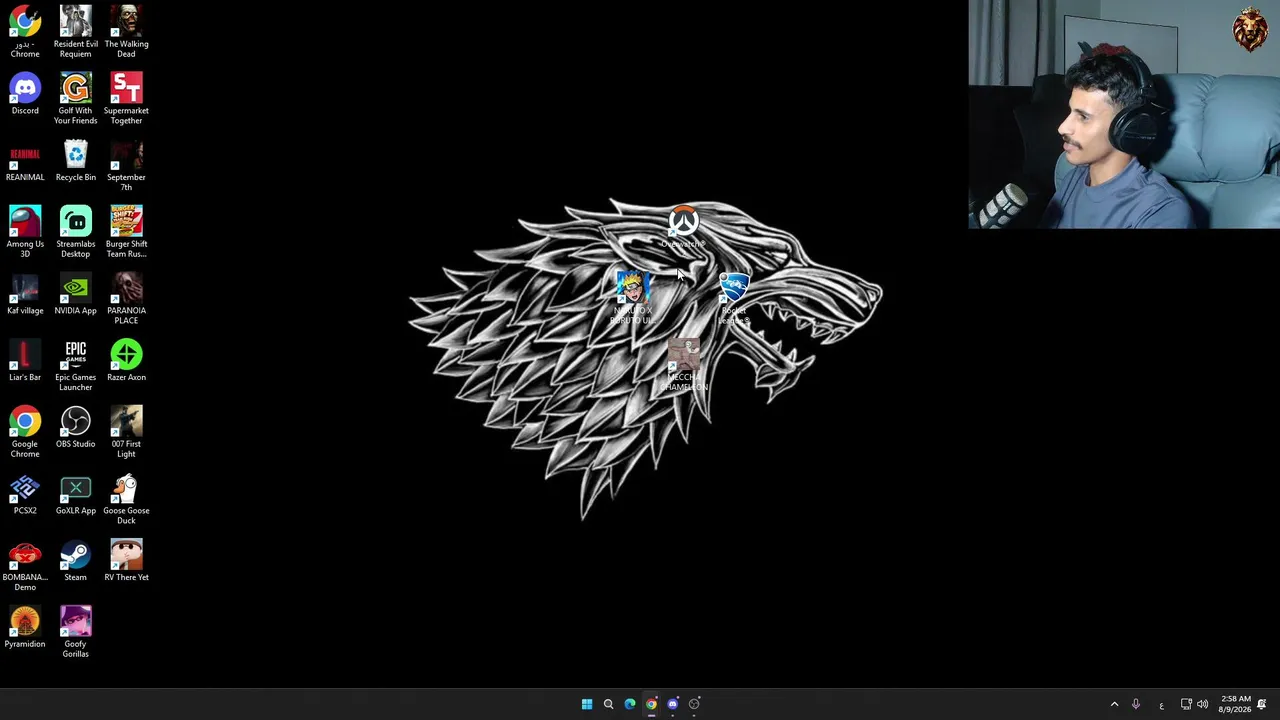Image resolution: width=1280 pixels, height=720 pixels.
Task: Open the notifications bell icon
Action: [1262, 704]
